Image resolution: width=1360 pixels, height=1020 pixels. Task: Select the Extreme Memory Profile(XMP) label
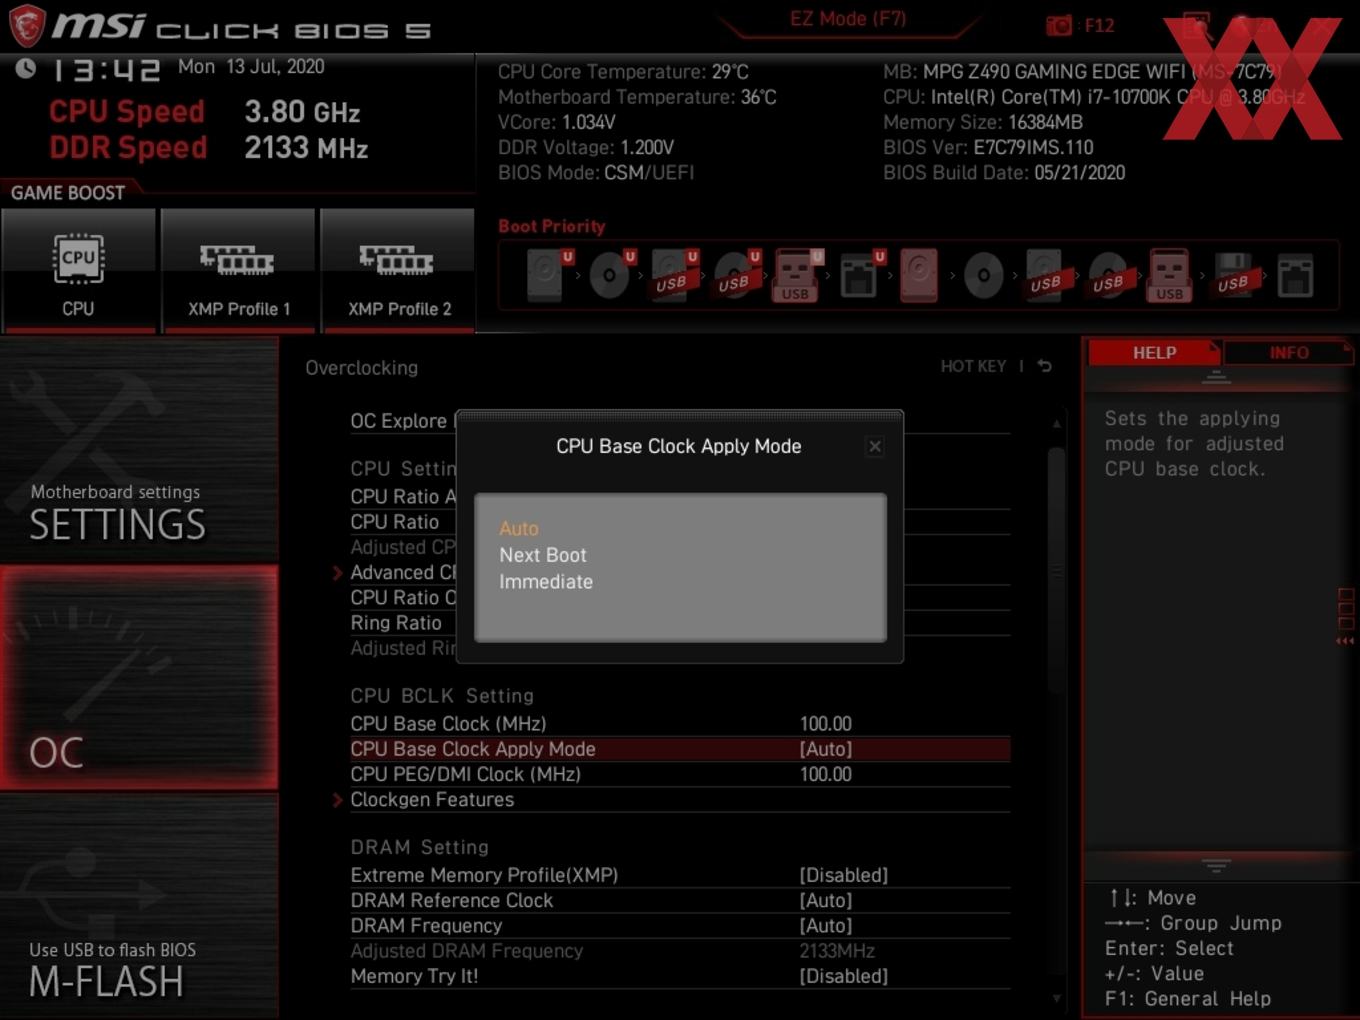click(484, 875)
